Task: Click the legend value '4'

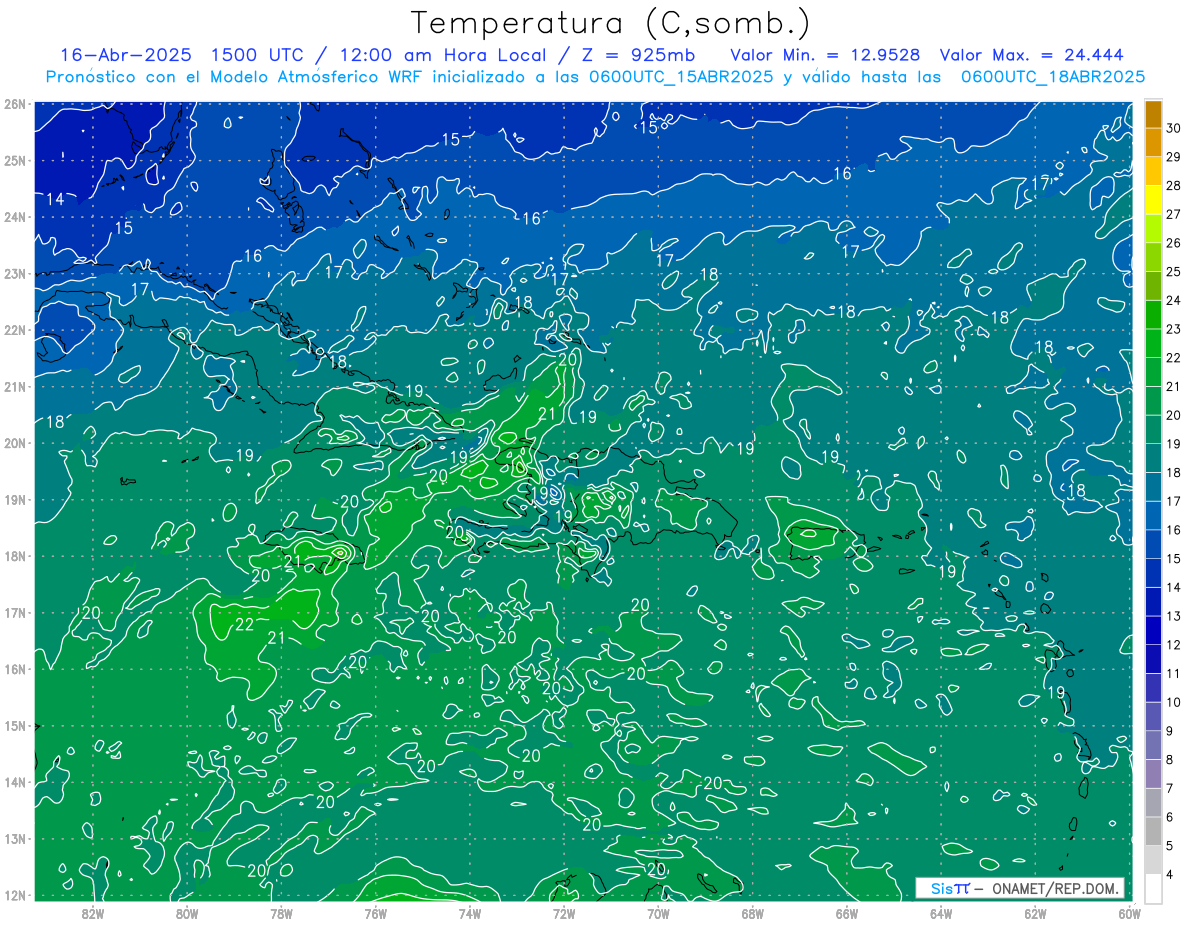Action: tap(1170, 874)
